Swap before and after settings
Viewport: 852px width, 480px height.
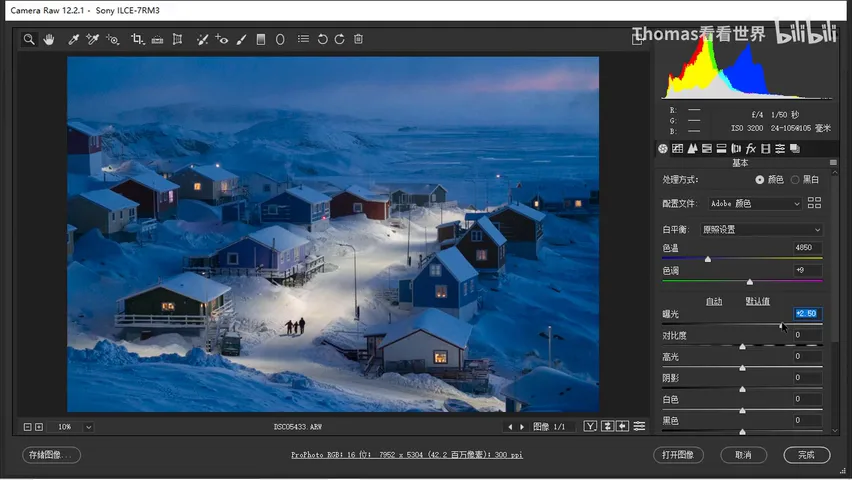(x=607, y=426)
